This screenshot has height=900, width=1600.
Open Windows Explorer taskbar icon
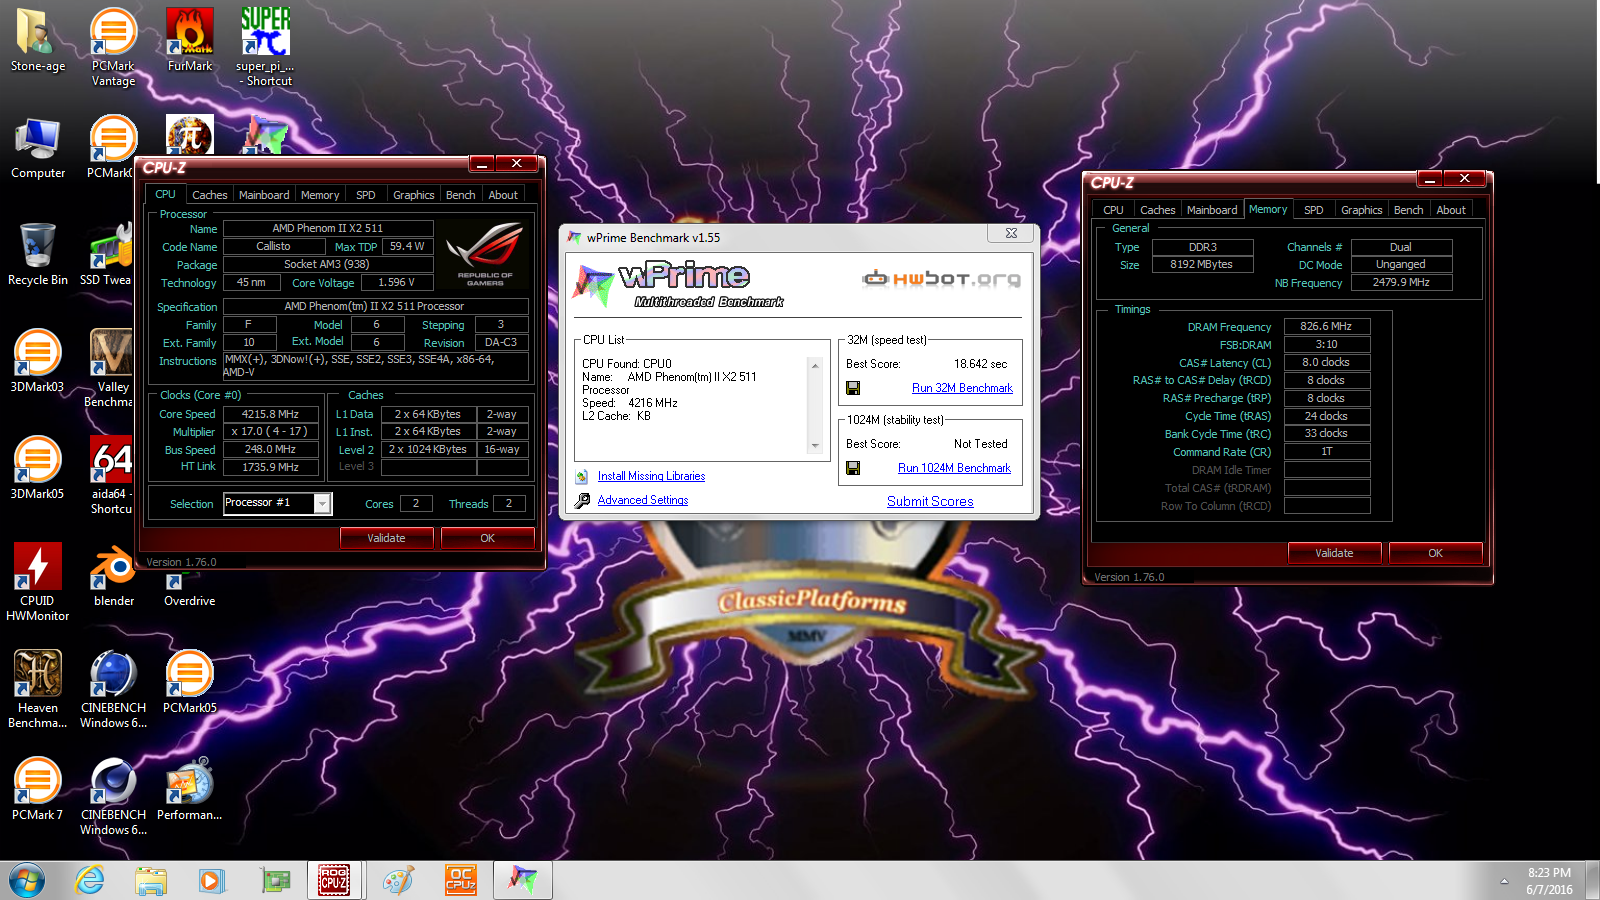(x=151, y=881)
